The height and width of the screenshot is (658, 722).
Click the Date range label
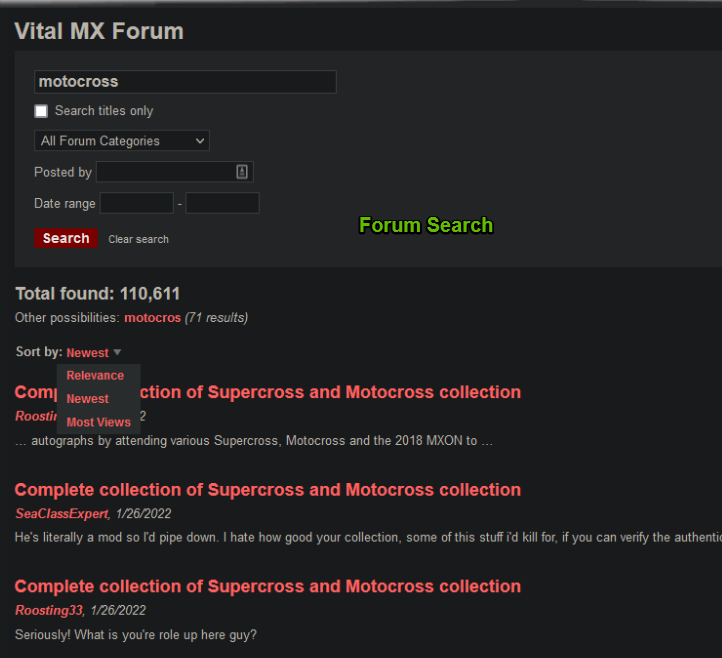(65, 204)
